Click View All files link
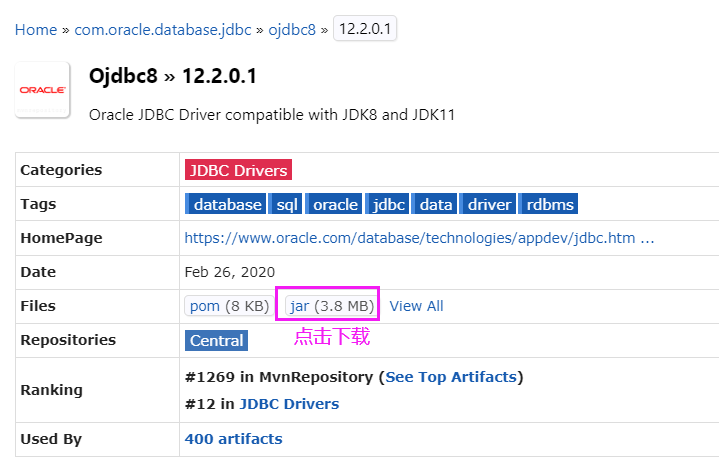The image size is (719, 471). 416,306
